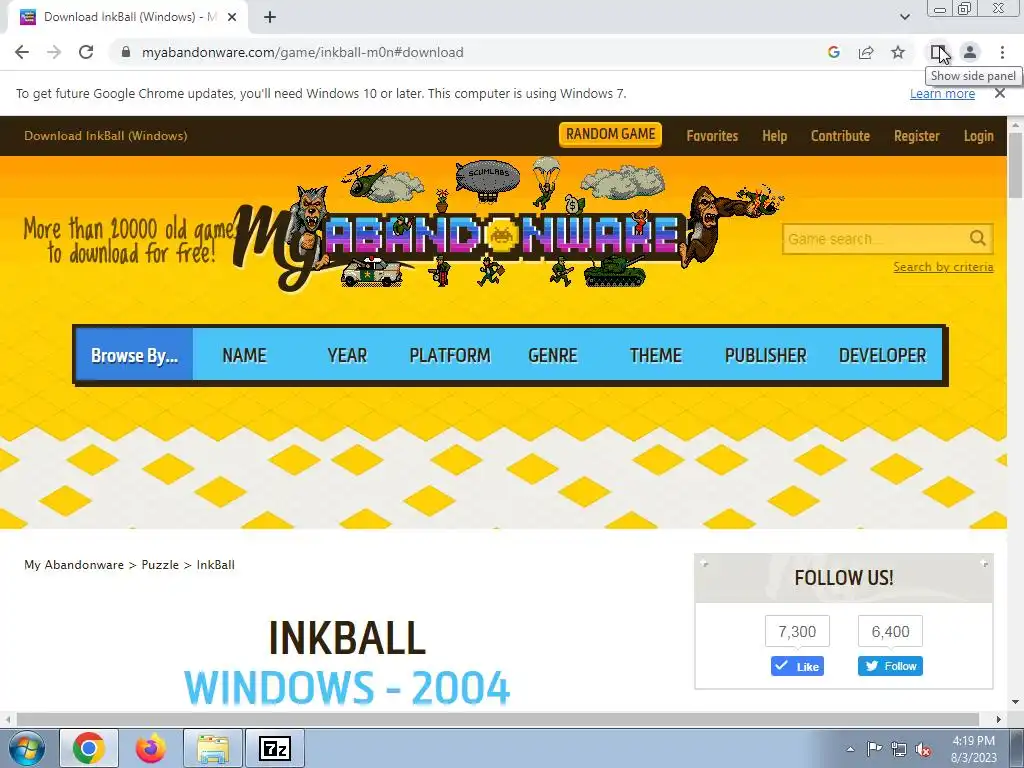
Task: Click the Facebook Like button
Action: tap(797, 666)
